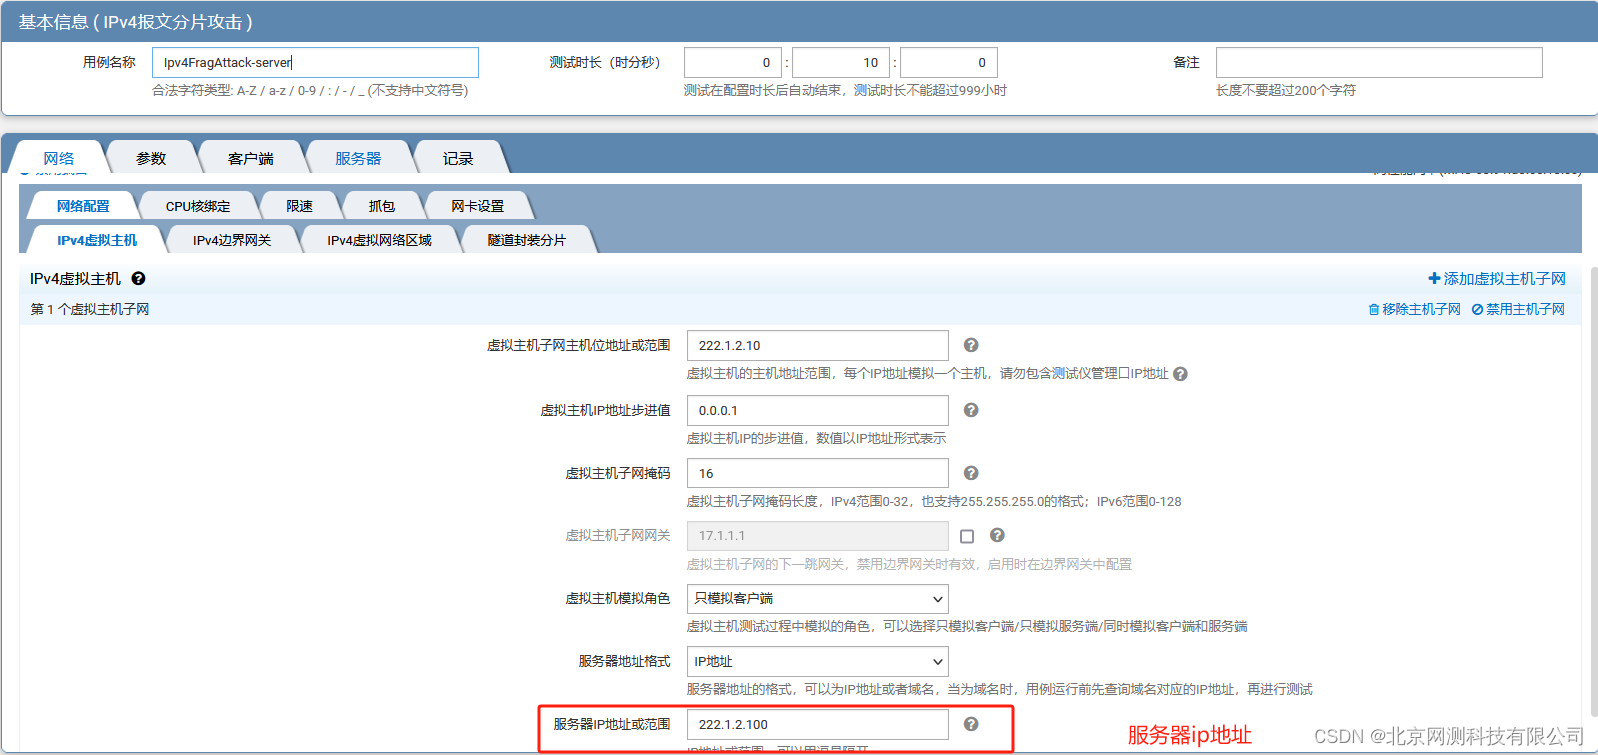Select the IPv4边界网关 tab
Viewport: 1598px width, 755px height.
[x=232, y=240]
